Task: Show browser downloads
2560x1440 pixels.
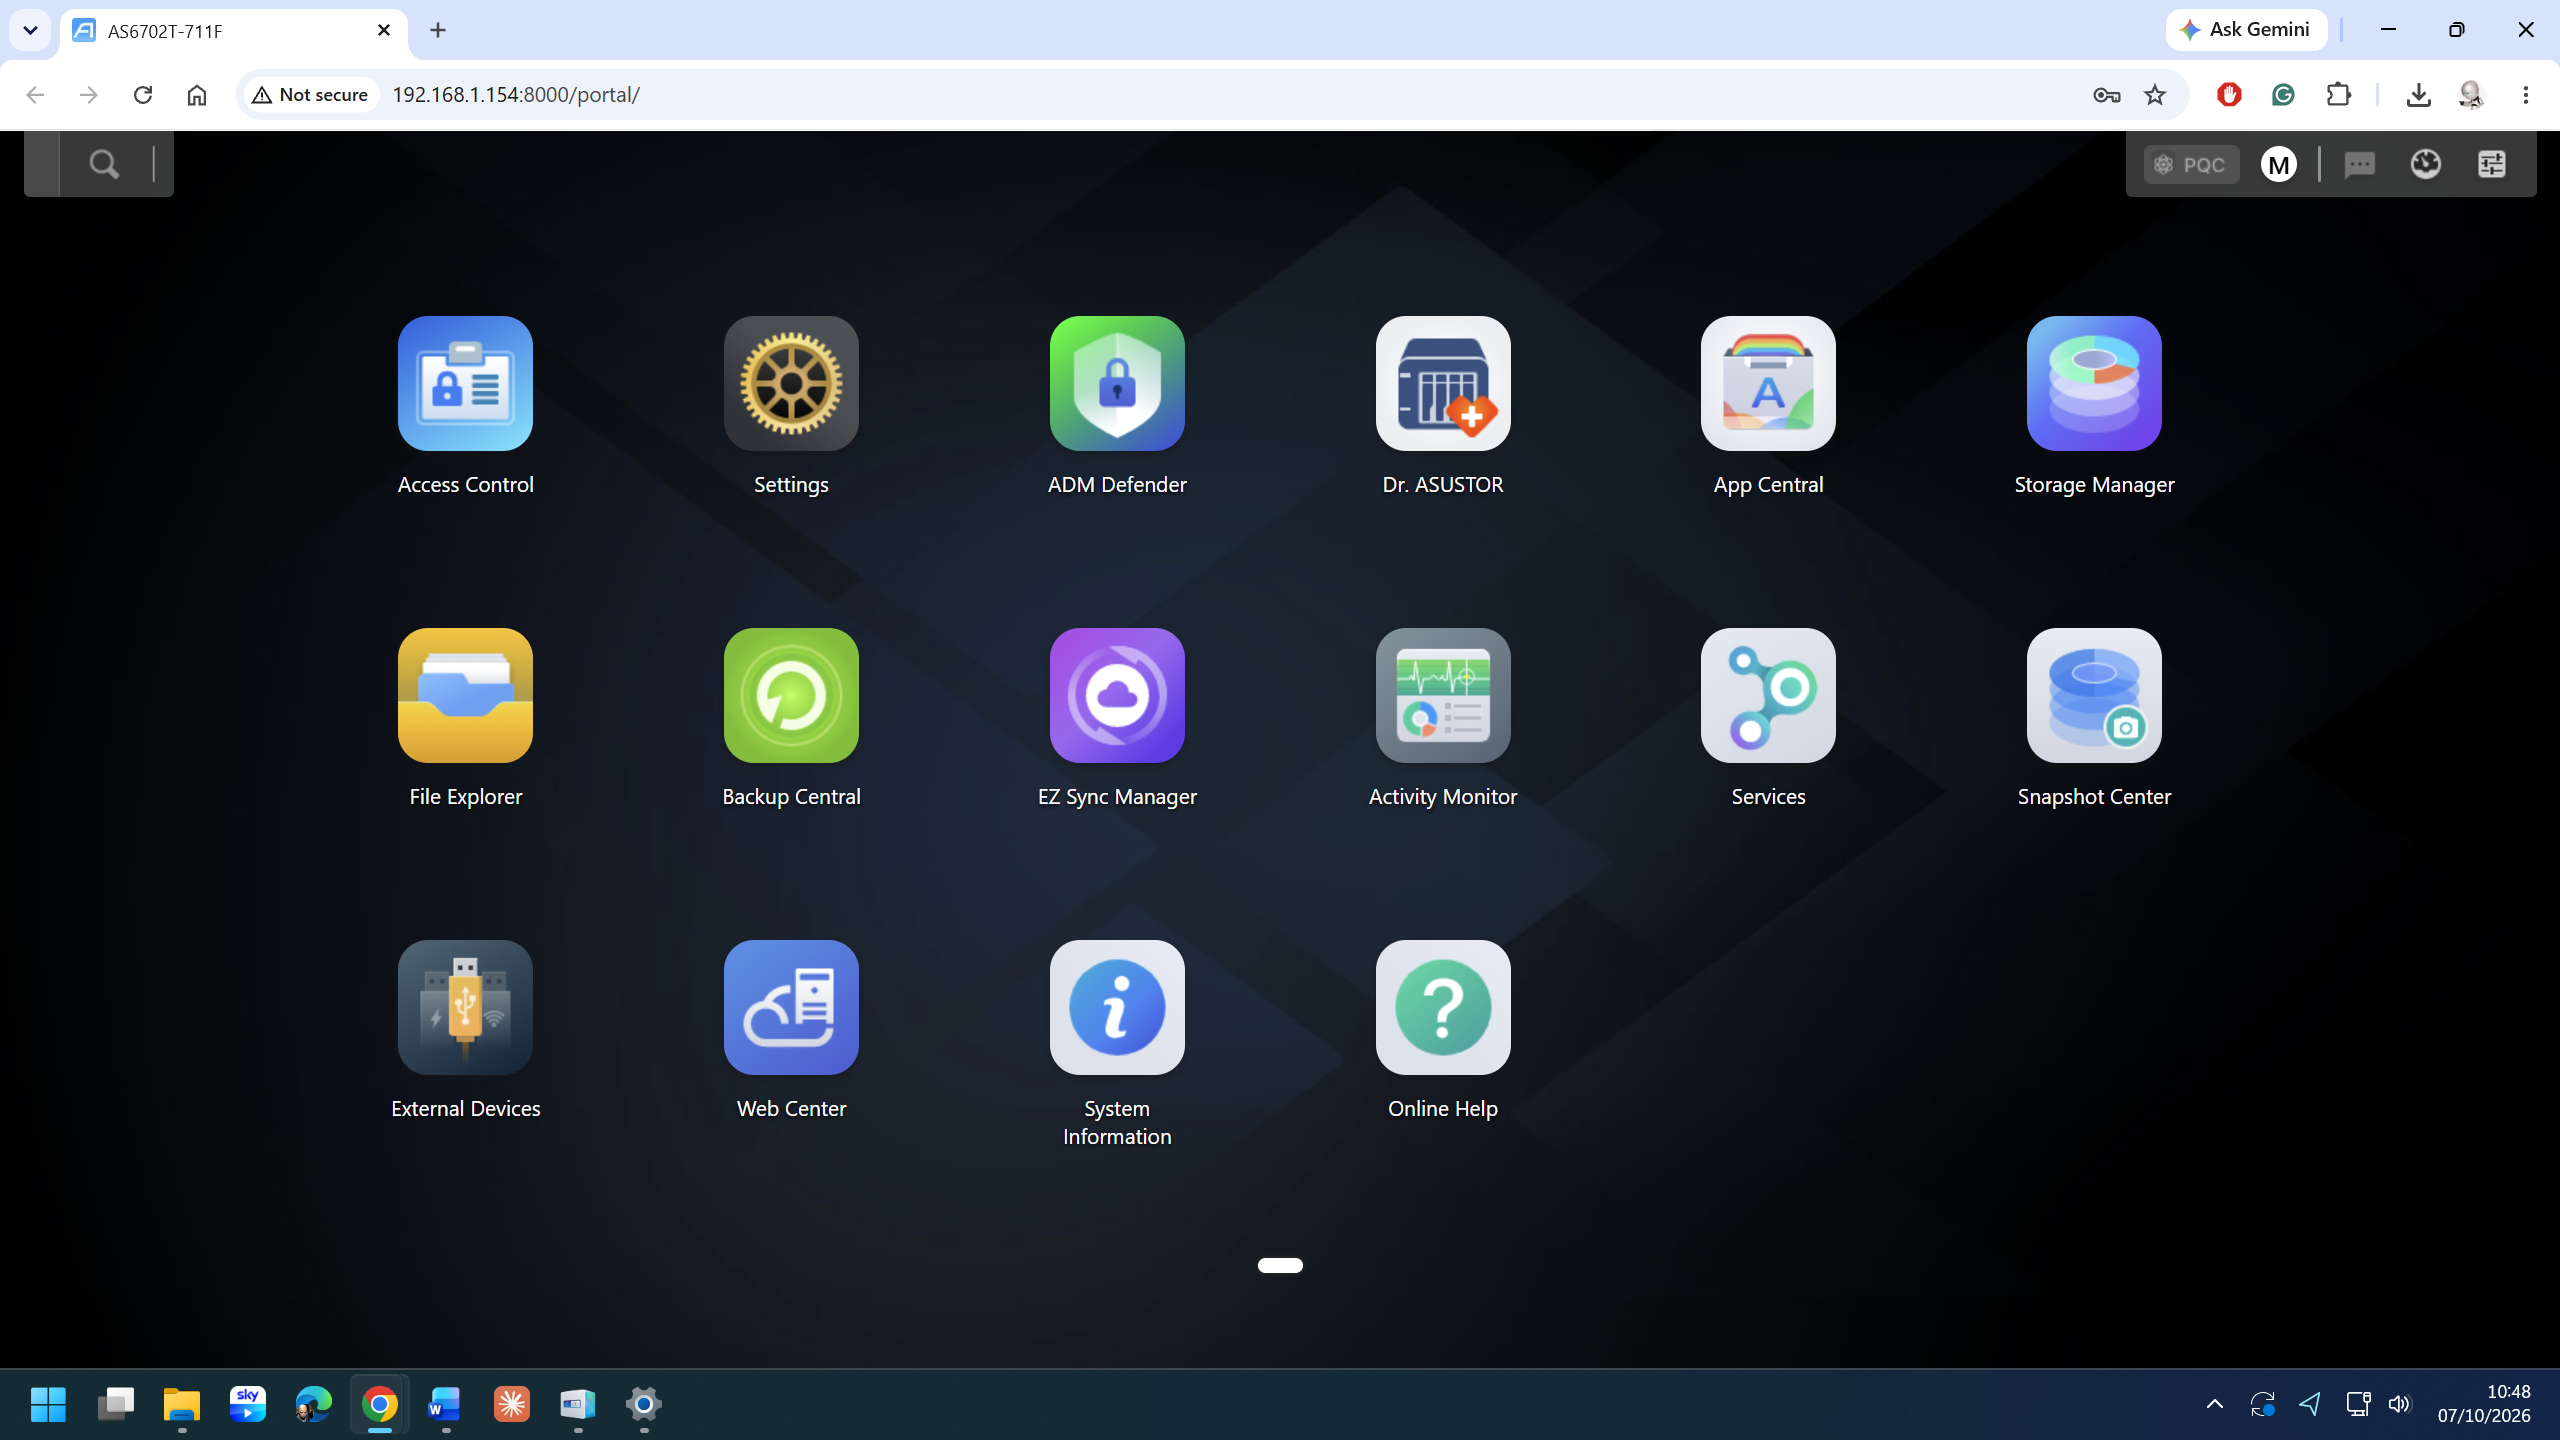Action: 2418,95
